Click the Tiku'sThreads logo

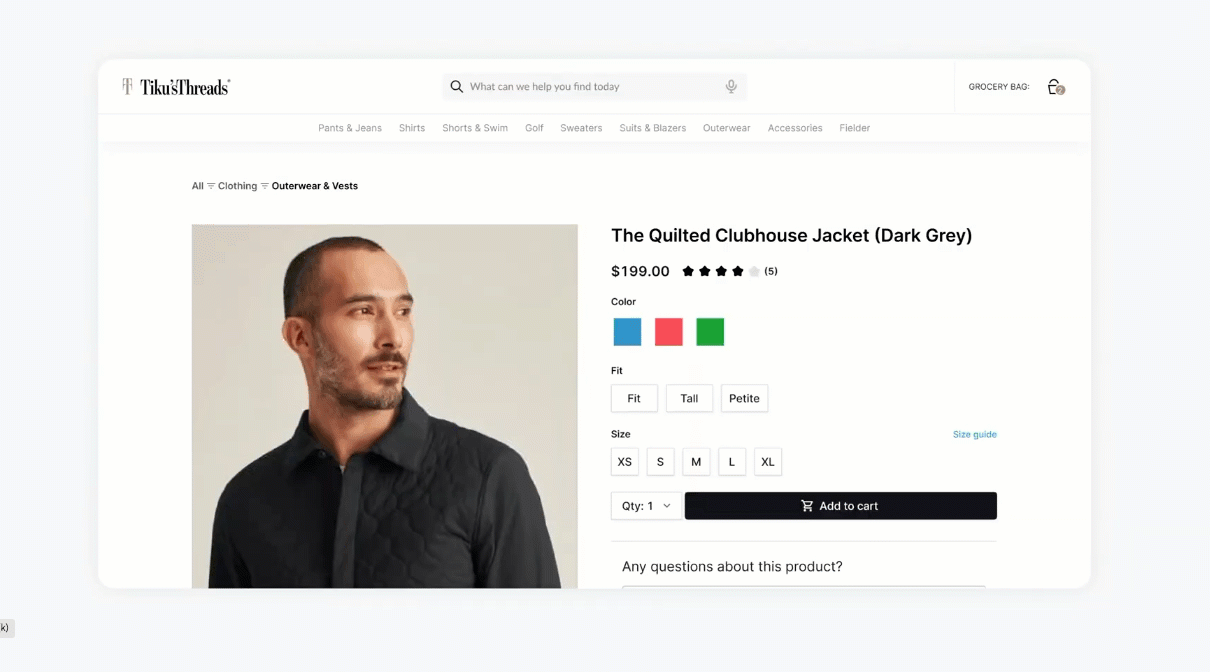point(176,87)
